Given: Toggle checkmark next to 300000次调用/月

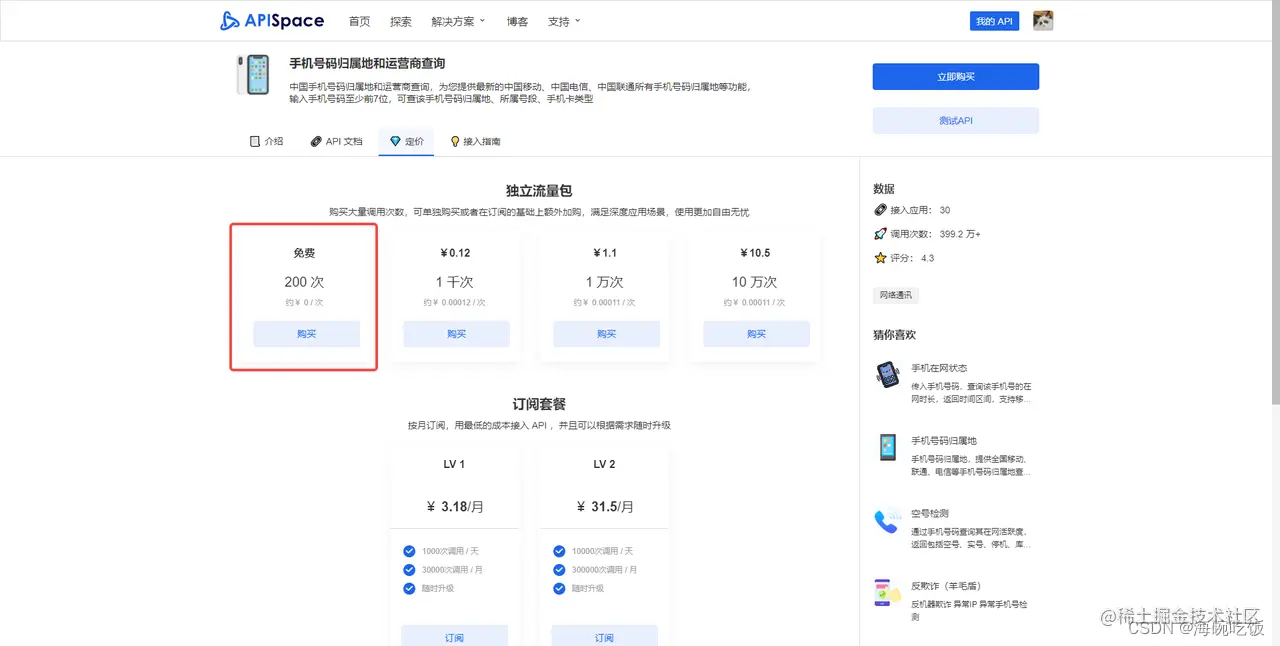Looking at the screenshot, I should 559,569.
